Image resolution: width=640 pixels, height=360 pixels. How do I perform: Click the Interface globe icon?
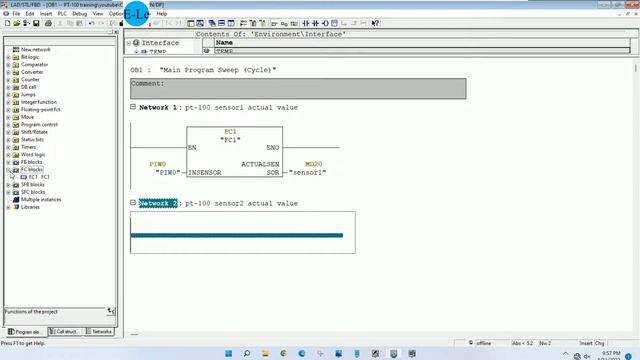click(136, 43)
